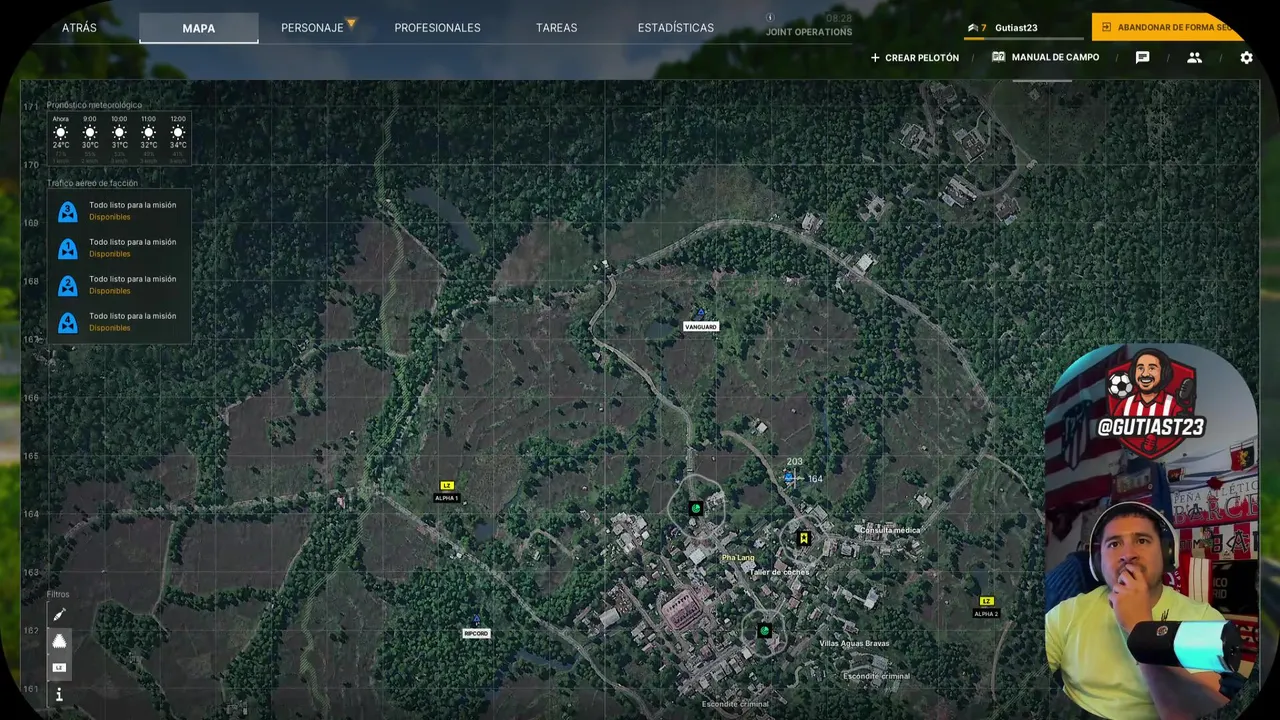The image size is (1280, 720).
Task: Click the Escondite criminal label below Villas Aguas Bravas
Action: 876,676
